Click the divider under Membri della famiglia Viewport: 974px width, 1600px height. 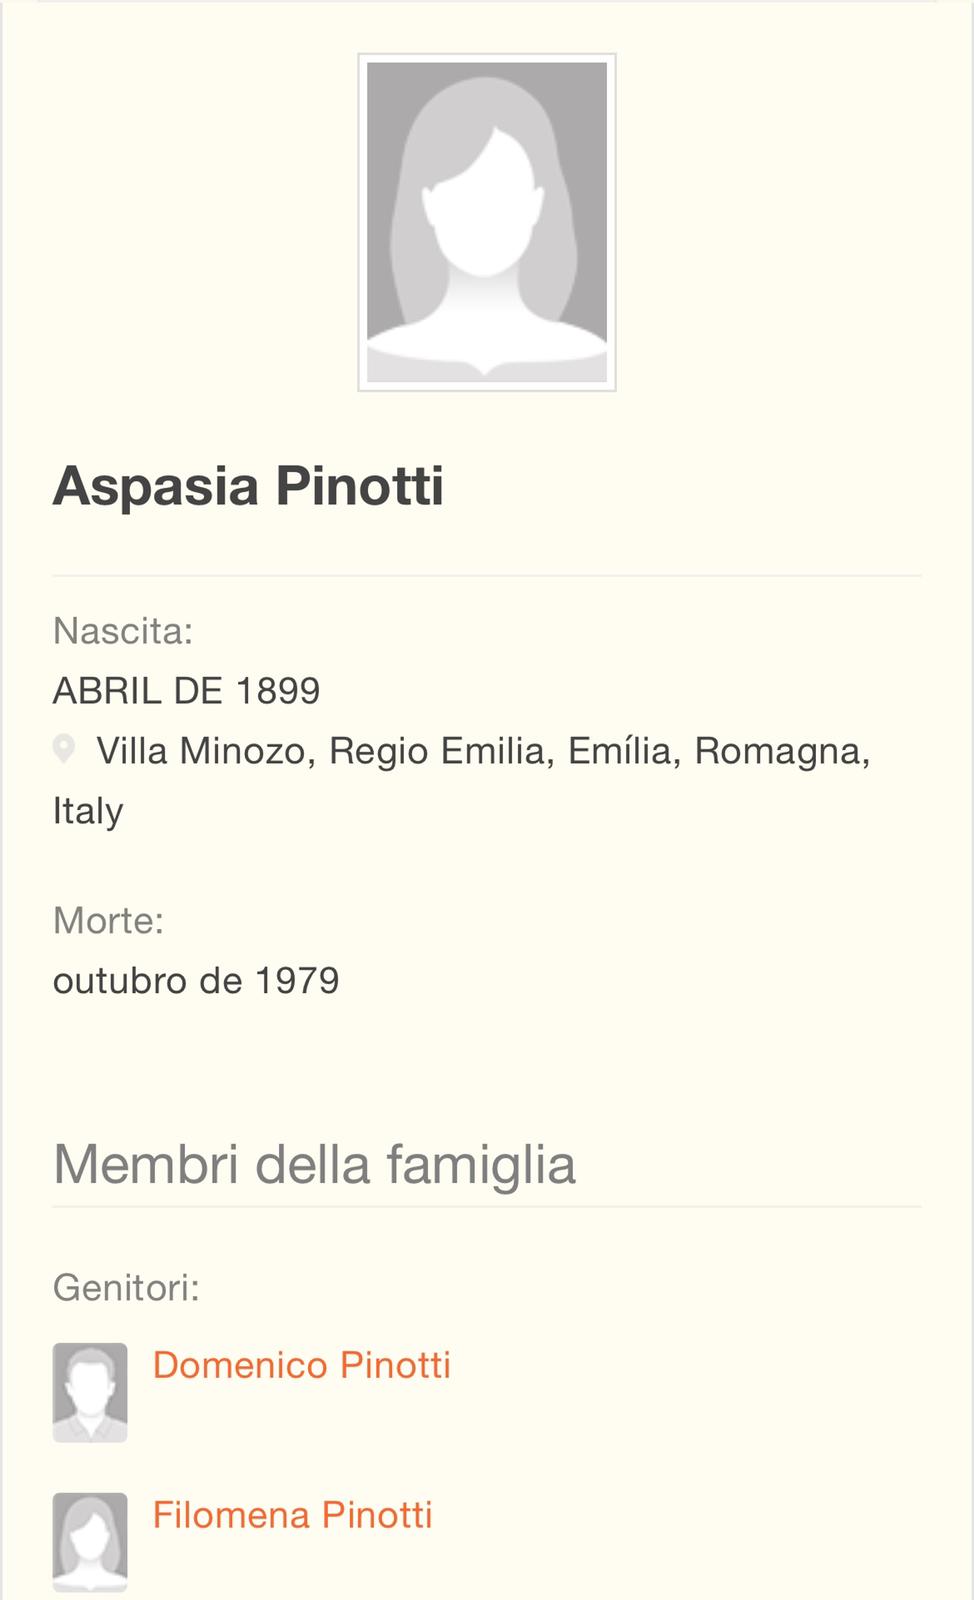click(x=487, y=1207)
